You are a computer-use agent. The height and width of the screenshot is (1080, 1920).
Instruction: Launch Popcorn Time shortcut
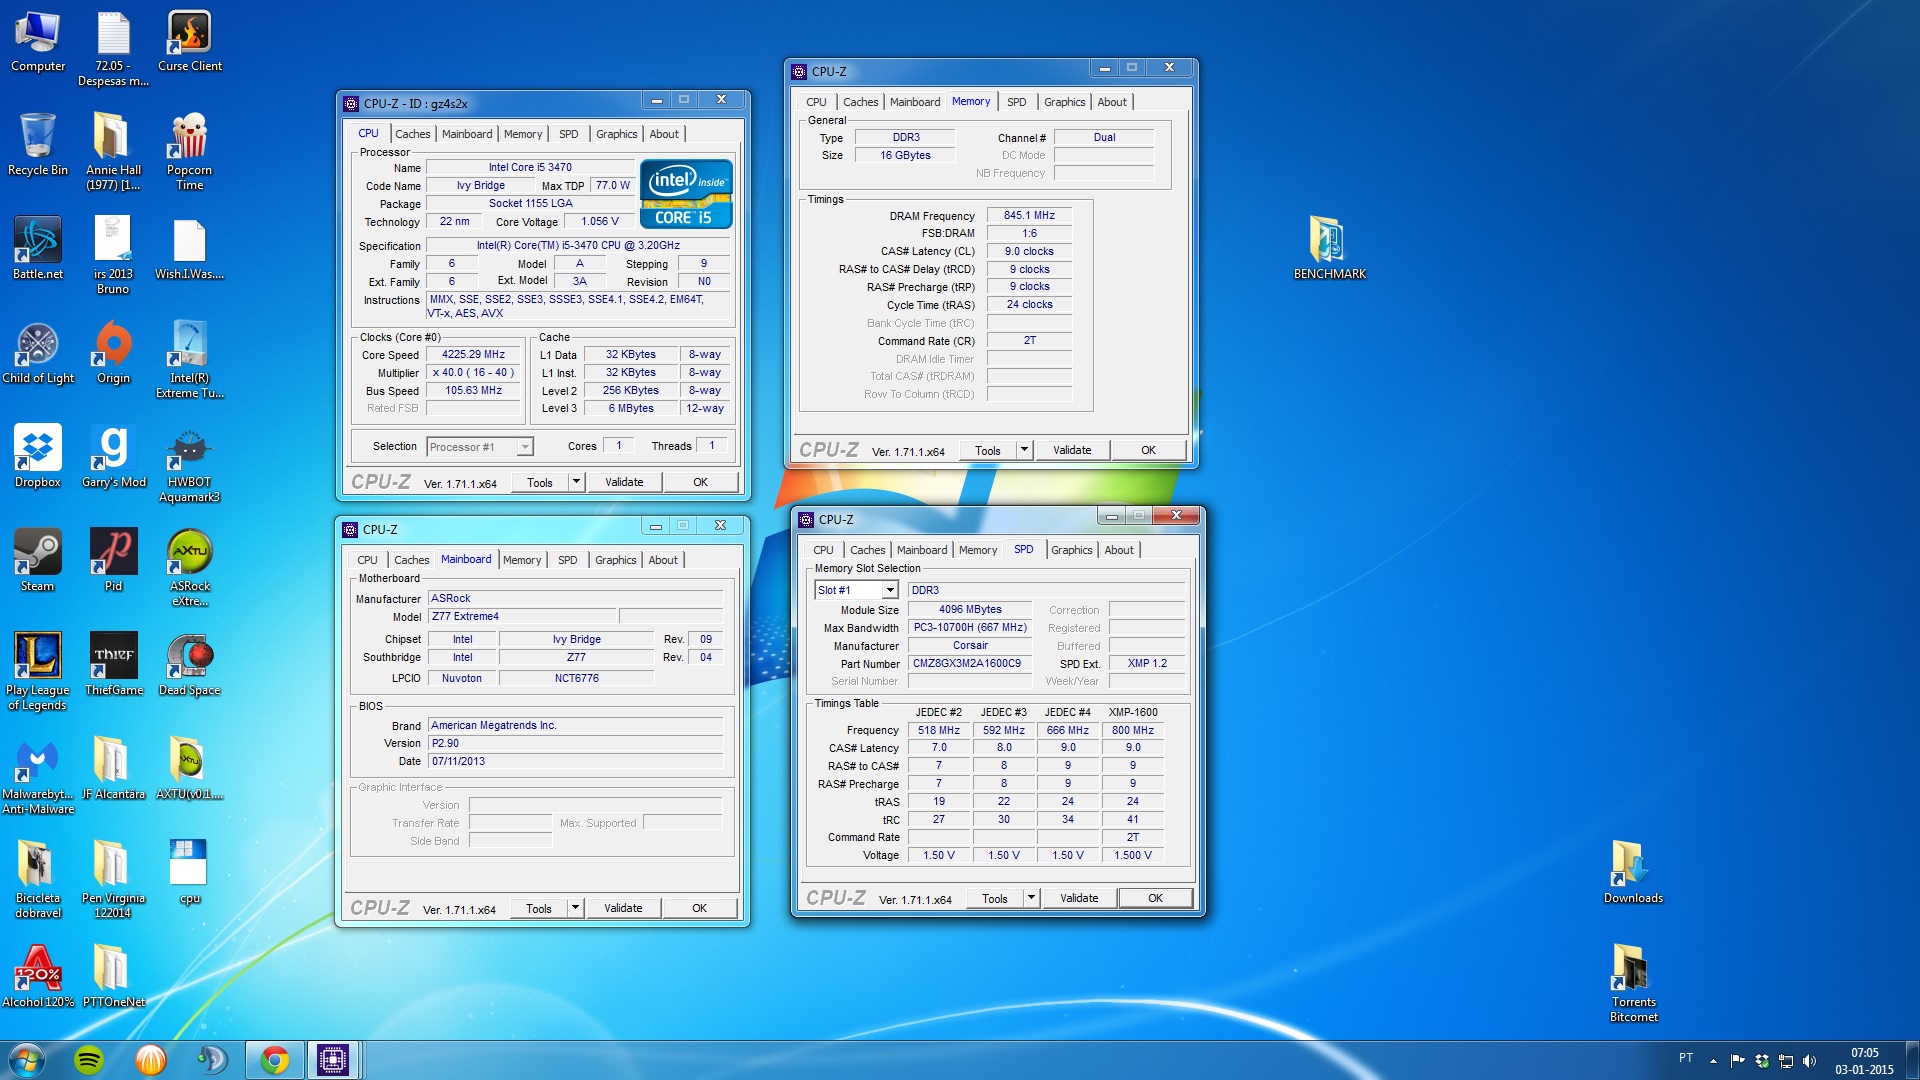coord(190,152)
